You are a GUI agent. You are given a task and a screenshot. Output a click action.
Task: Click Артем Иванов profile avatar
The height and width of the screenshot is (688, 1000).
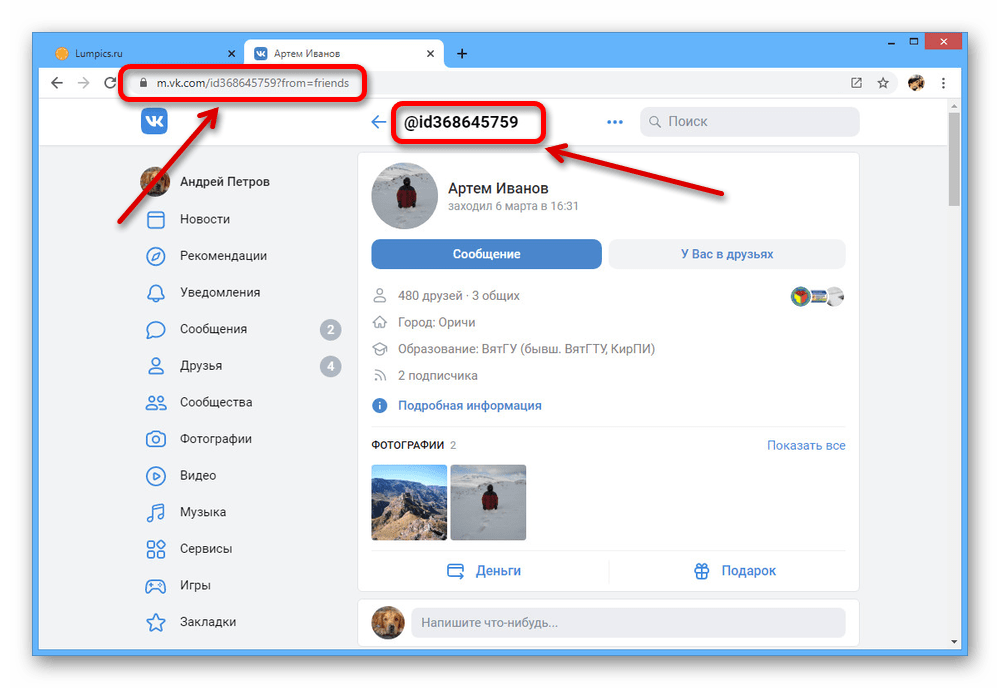(404, 196)
